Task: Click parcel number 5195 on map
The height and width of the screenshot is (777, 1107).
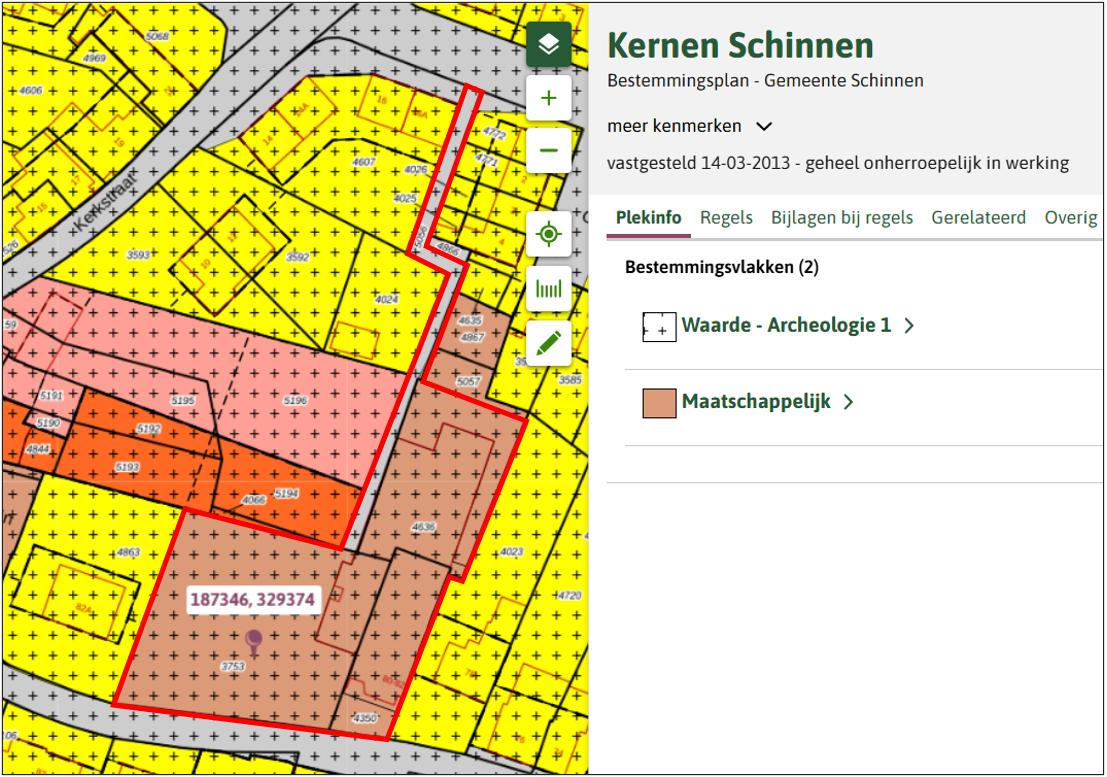Action: point(183,400)
